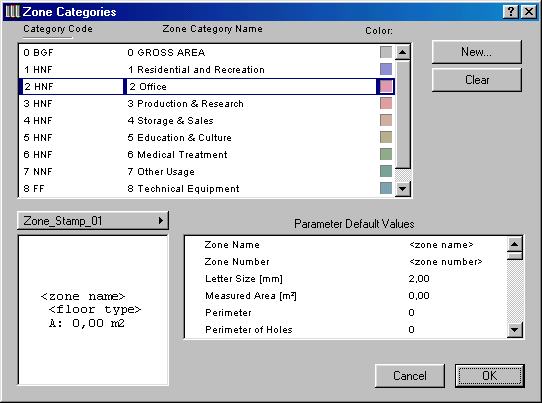Select the Zone Name parameter row

346,245
